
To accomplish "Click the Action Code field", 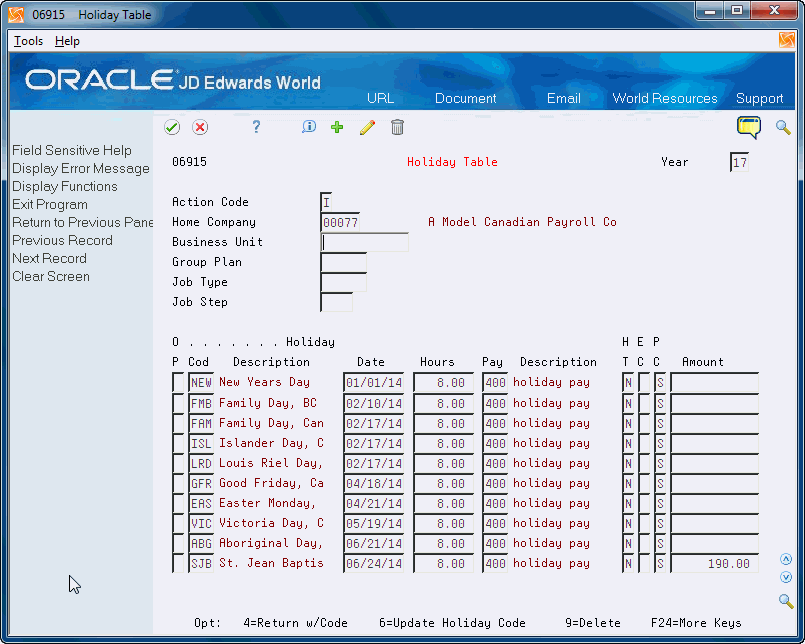I will click(327, 202).
